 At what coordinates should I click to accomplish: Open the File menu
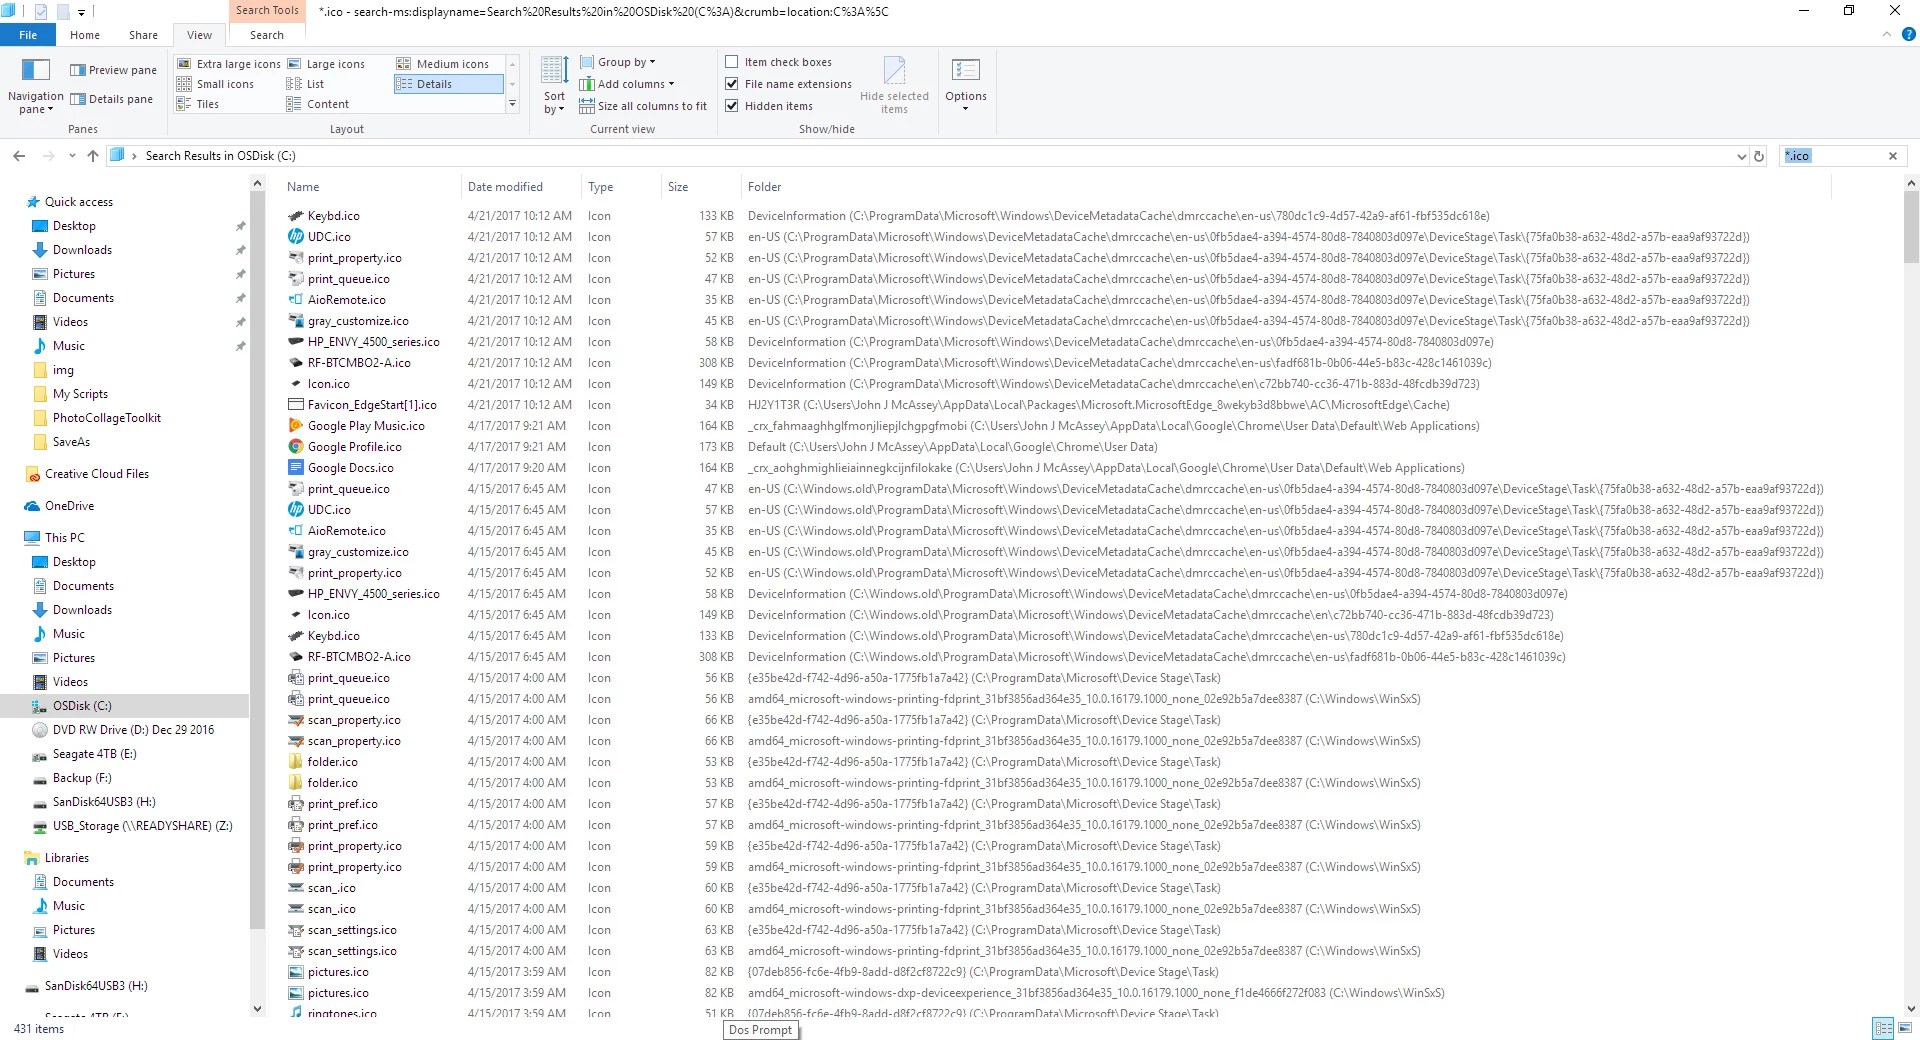28,35
